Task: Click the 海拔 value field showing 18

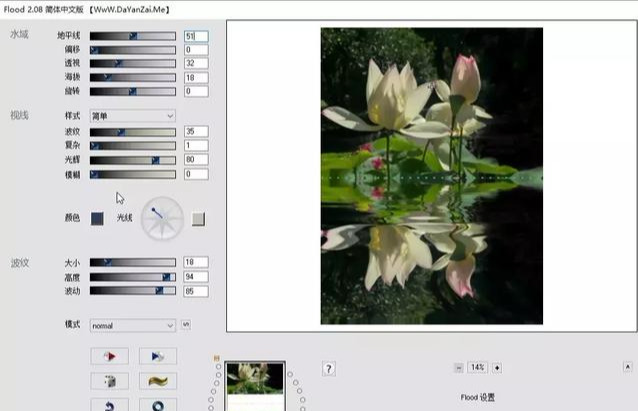Action: 196,77
